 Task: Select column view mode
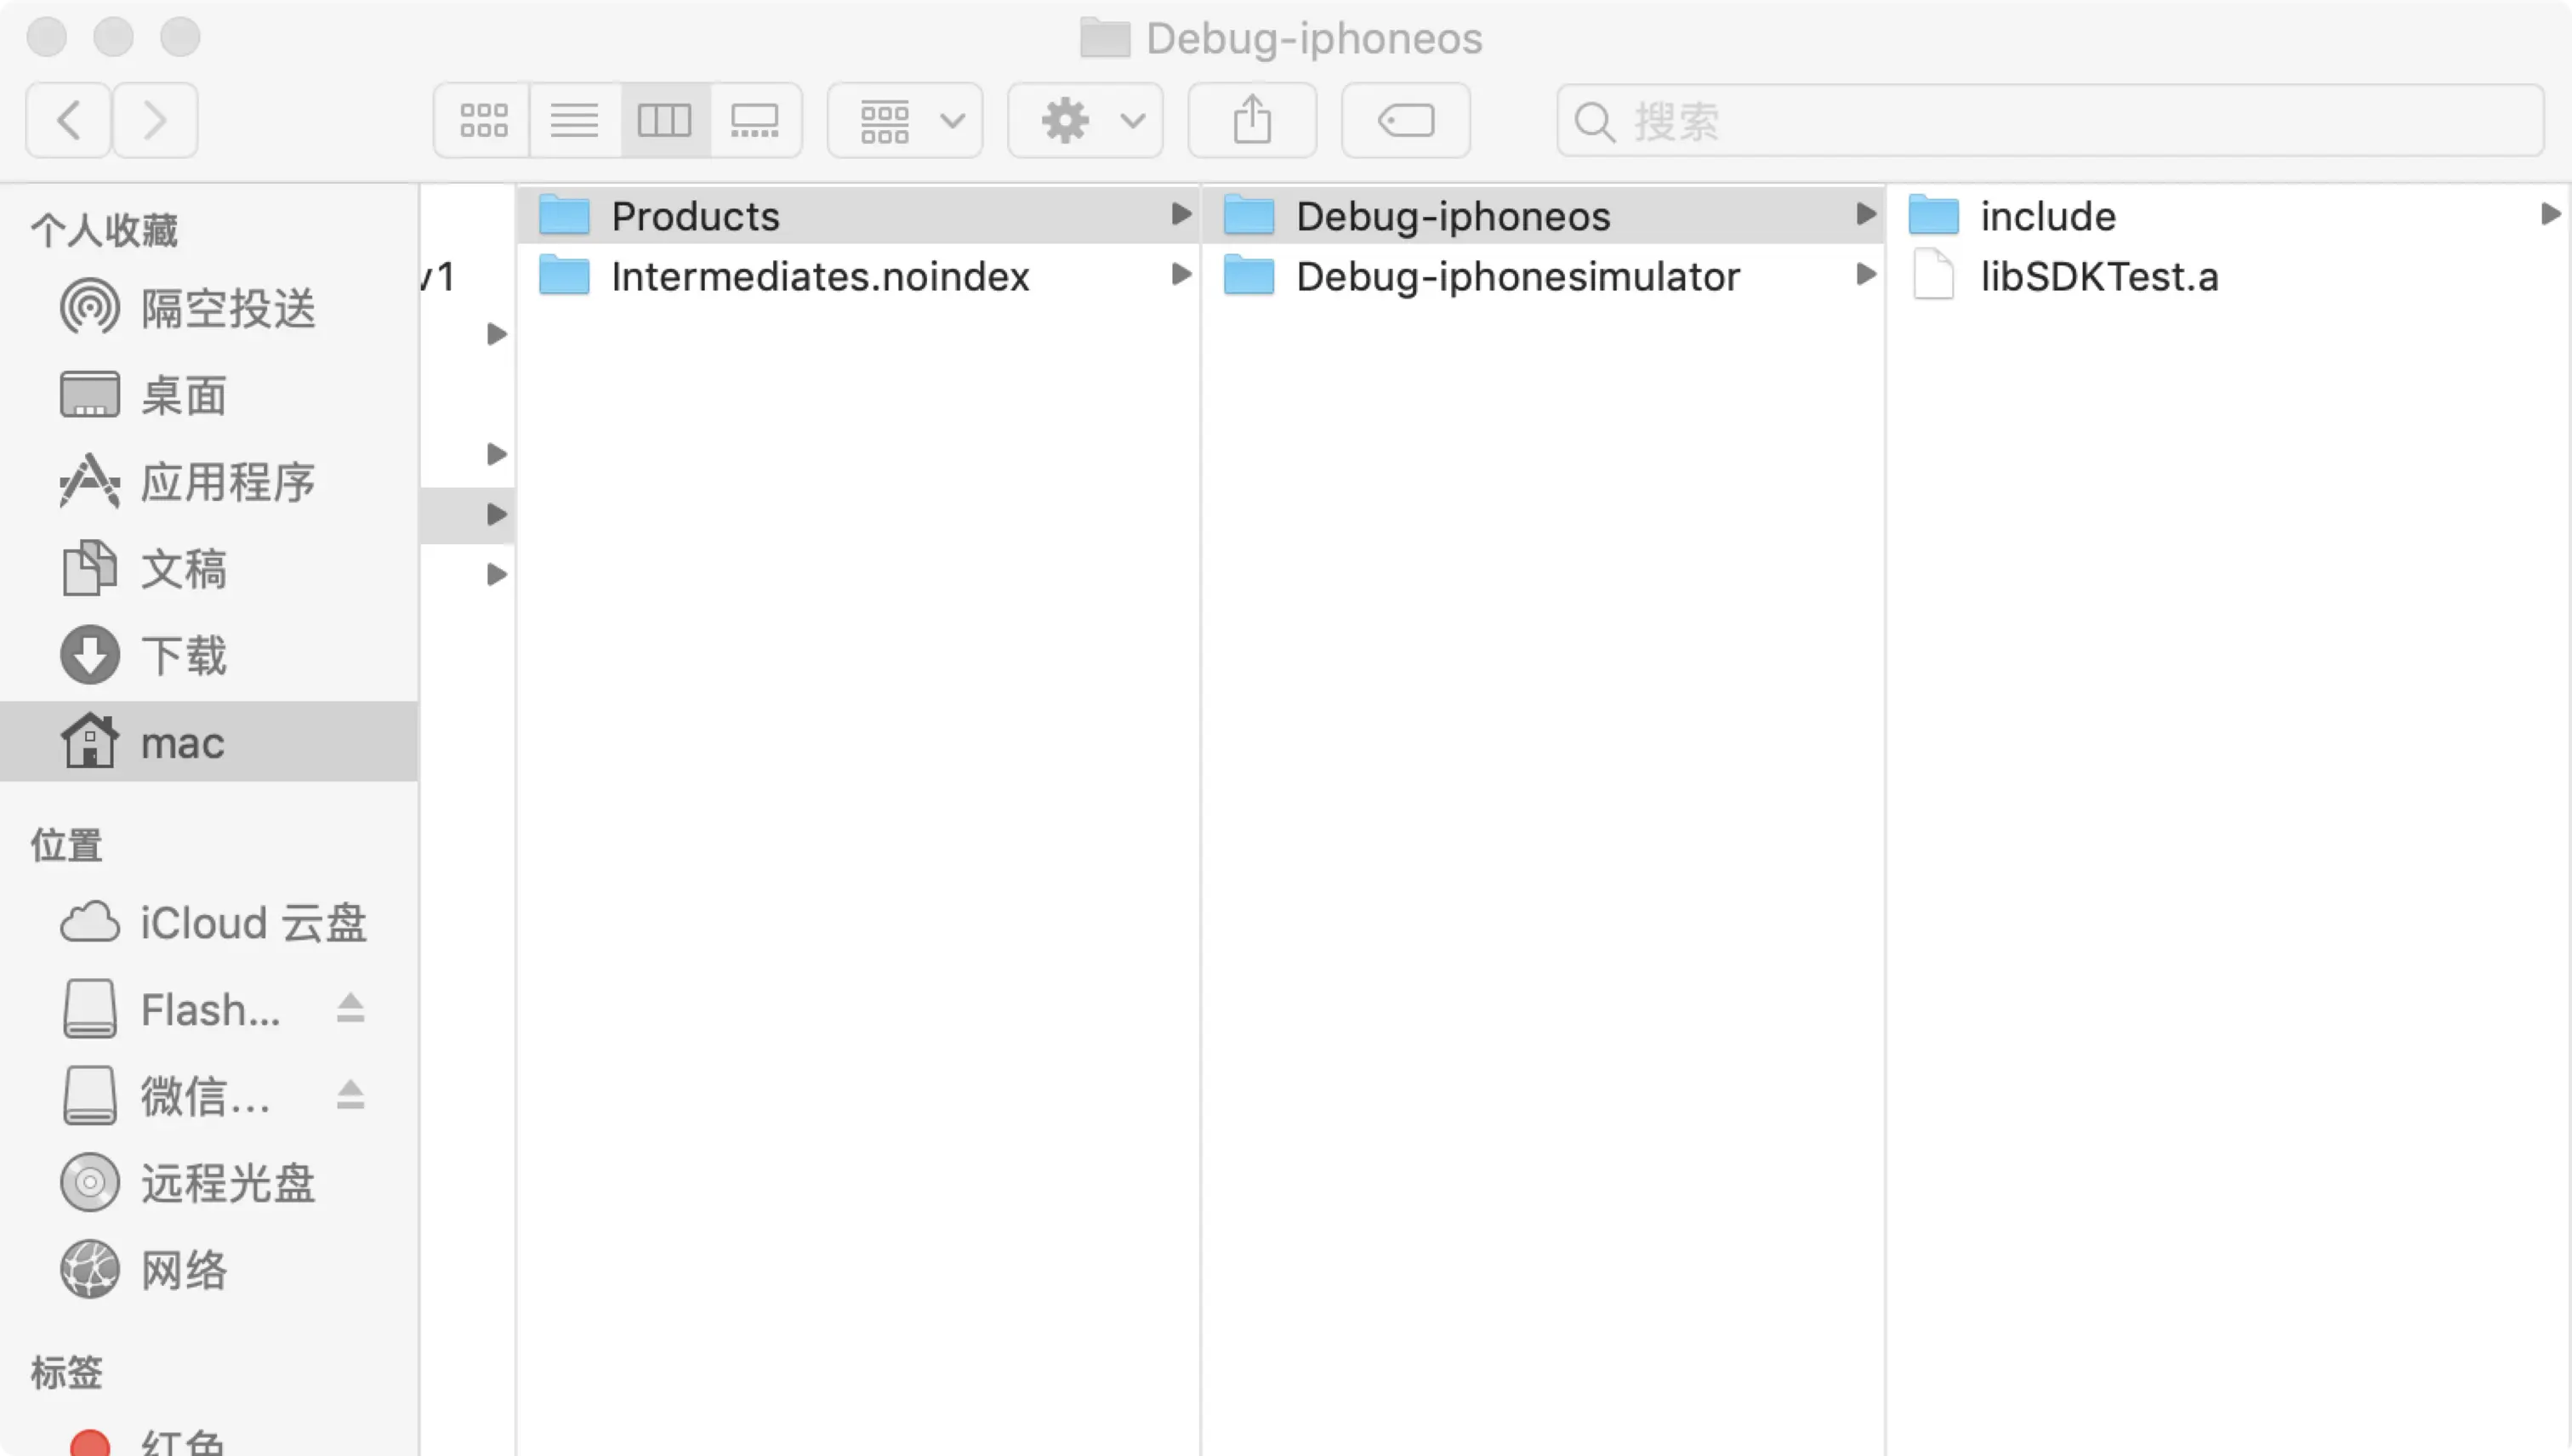click(x=664, y=121)
